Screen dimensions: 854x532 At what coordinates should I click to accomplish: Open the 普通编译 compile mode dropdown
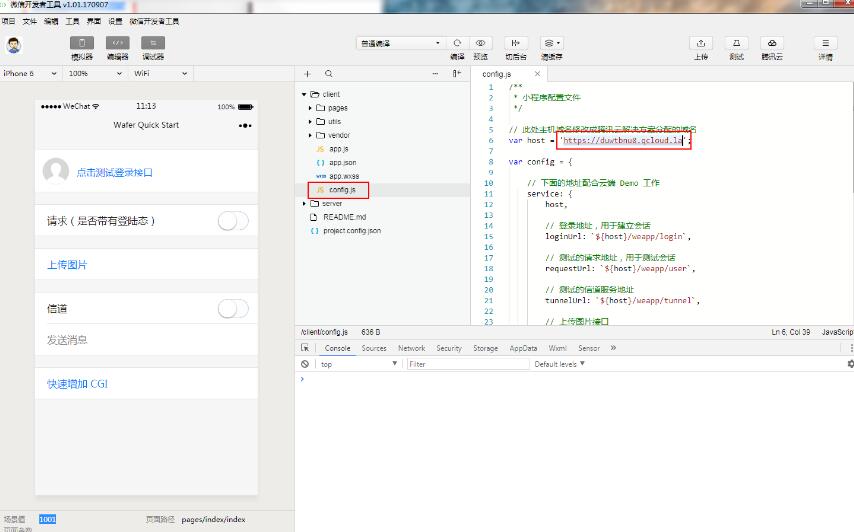[400, 43]
